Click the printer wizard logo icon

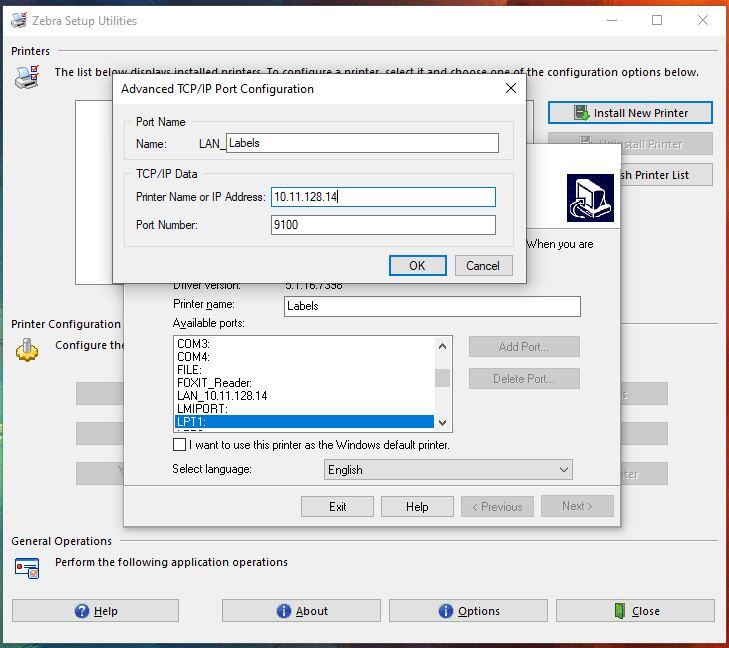590,198
